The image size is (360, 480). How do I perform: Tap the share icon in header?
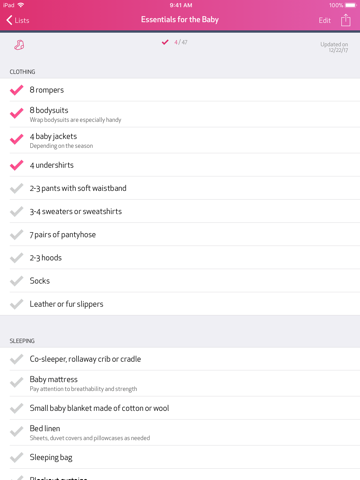(x=346, y=20)
